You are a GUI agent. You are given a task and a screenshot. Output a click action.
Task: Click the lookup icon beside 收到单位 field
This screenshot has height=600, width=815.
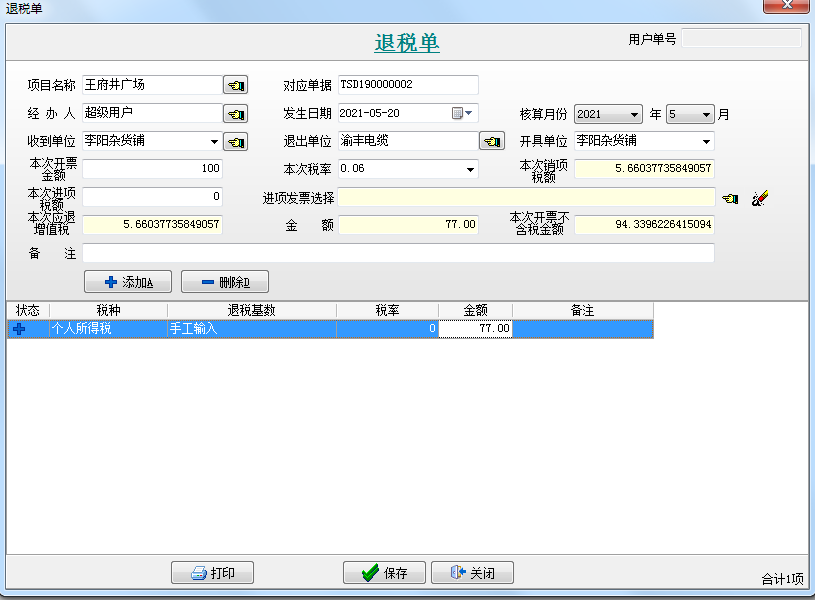tap(235, 142)
